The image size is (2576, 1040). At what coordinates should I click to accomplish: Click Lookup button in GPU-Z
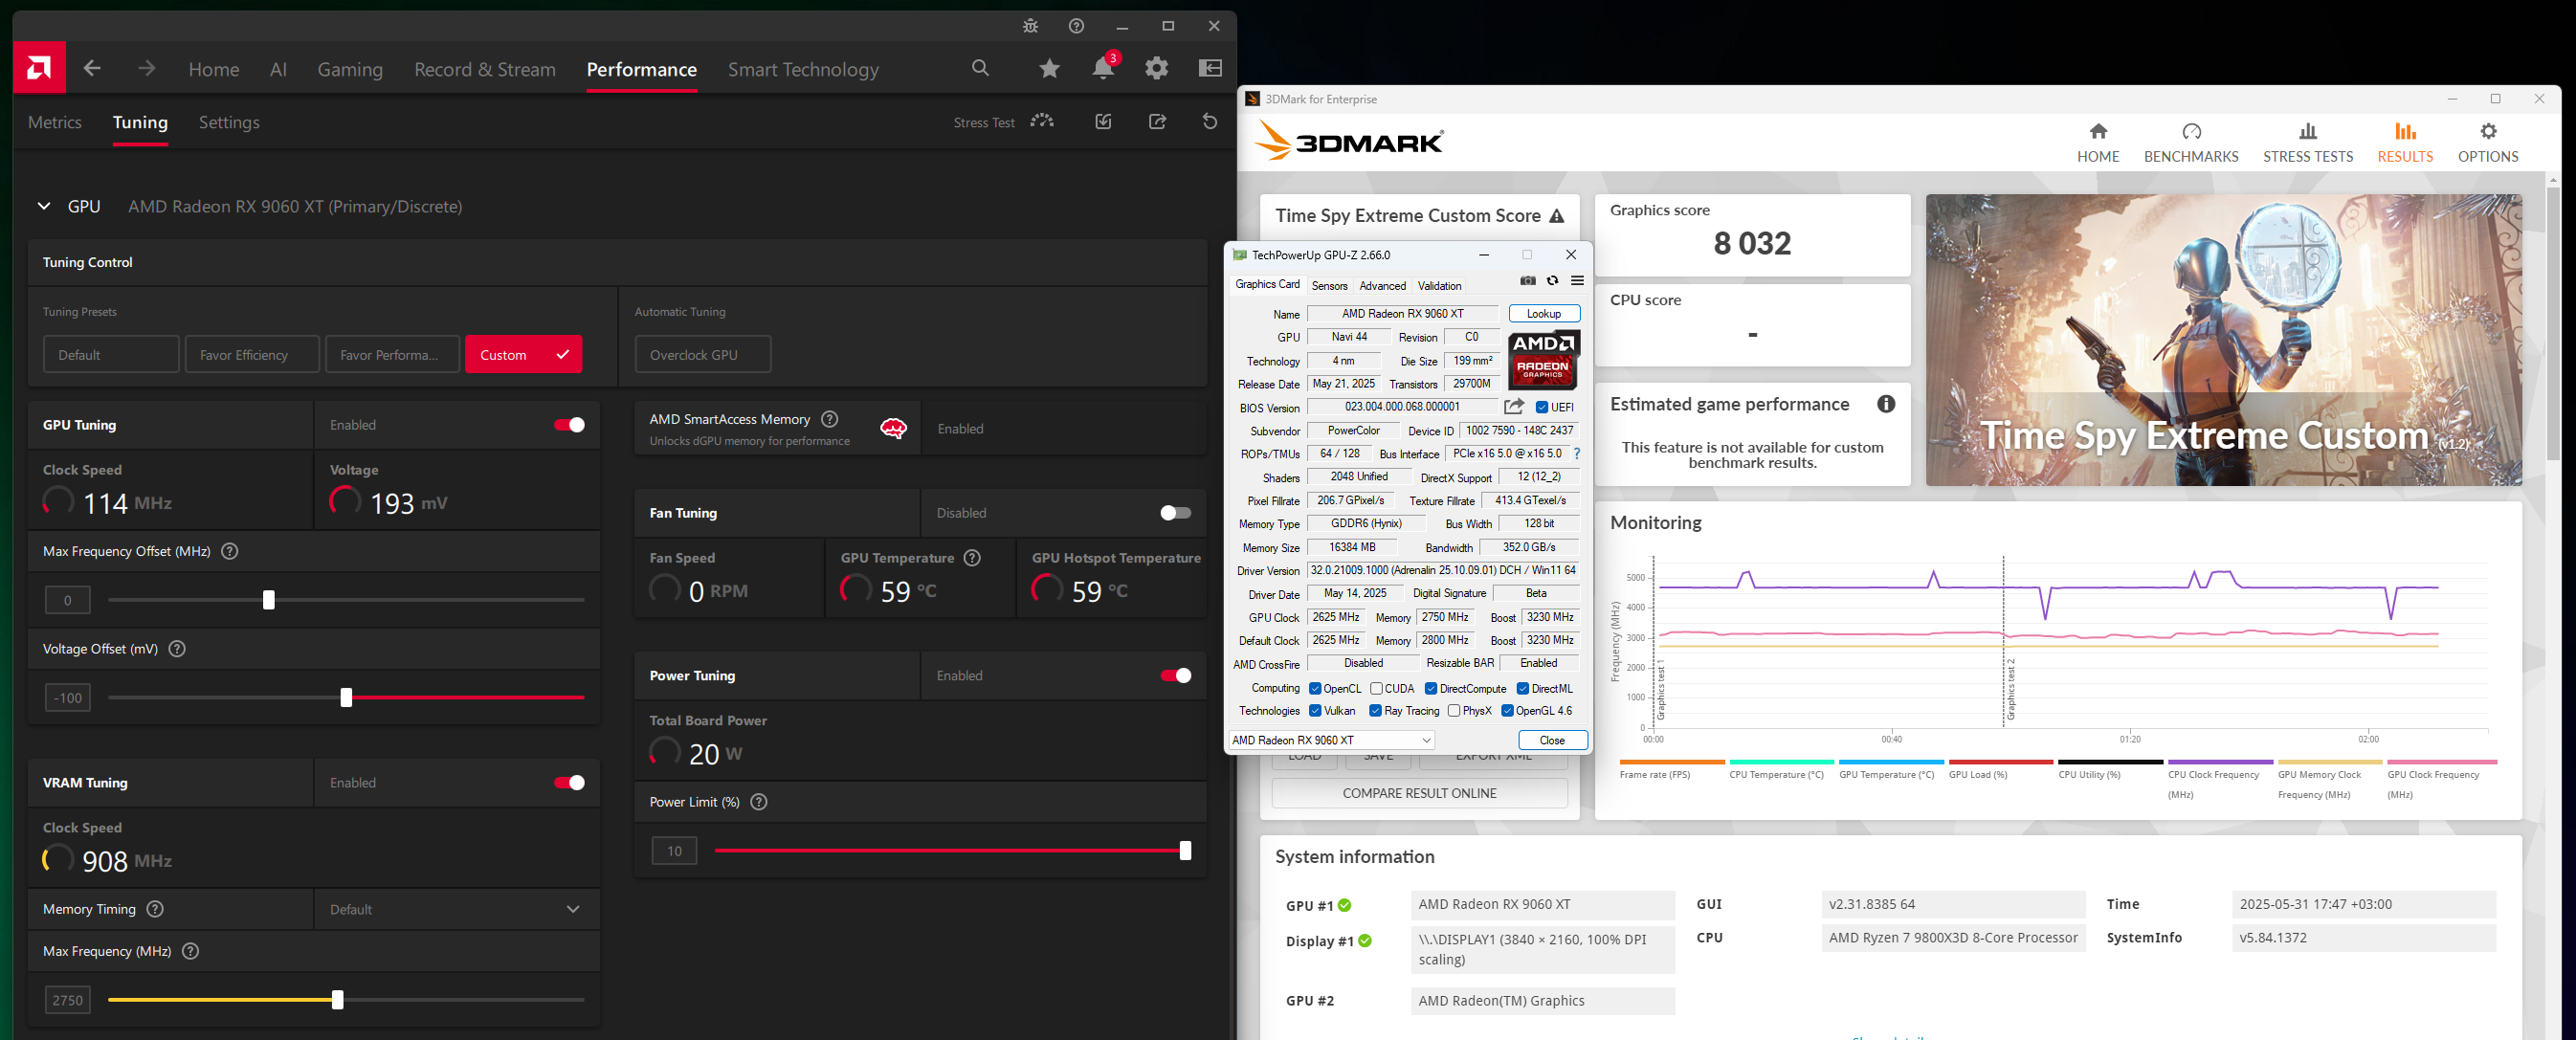coord(1544,314)
